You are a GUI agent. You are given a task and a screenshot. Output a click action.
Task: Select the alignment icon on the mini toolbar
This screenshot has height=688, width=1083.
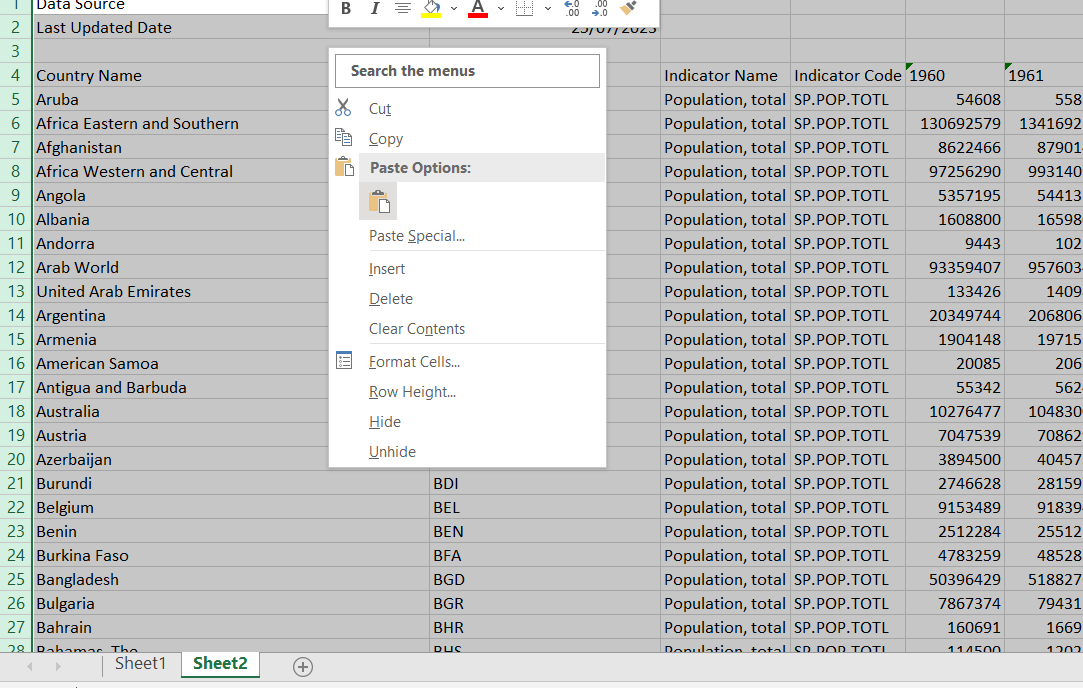[402, 9]
